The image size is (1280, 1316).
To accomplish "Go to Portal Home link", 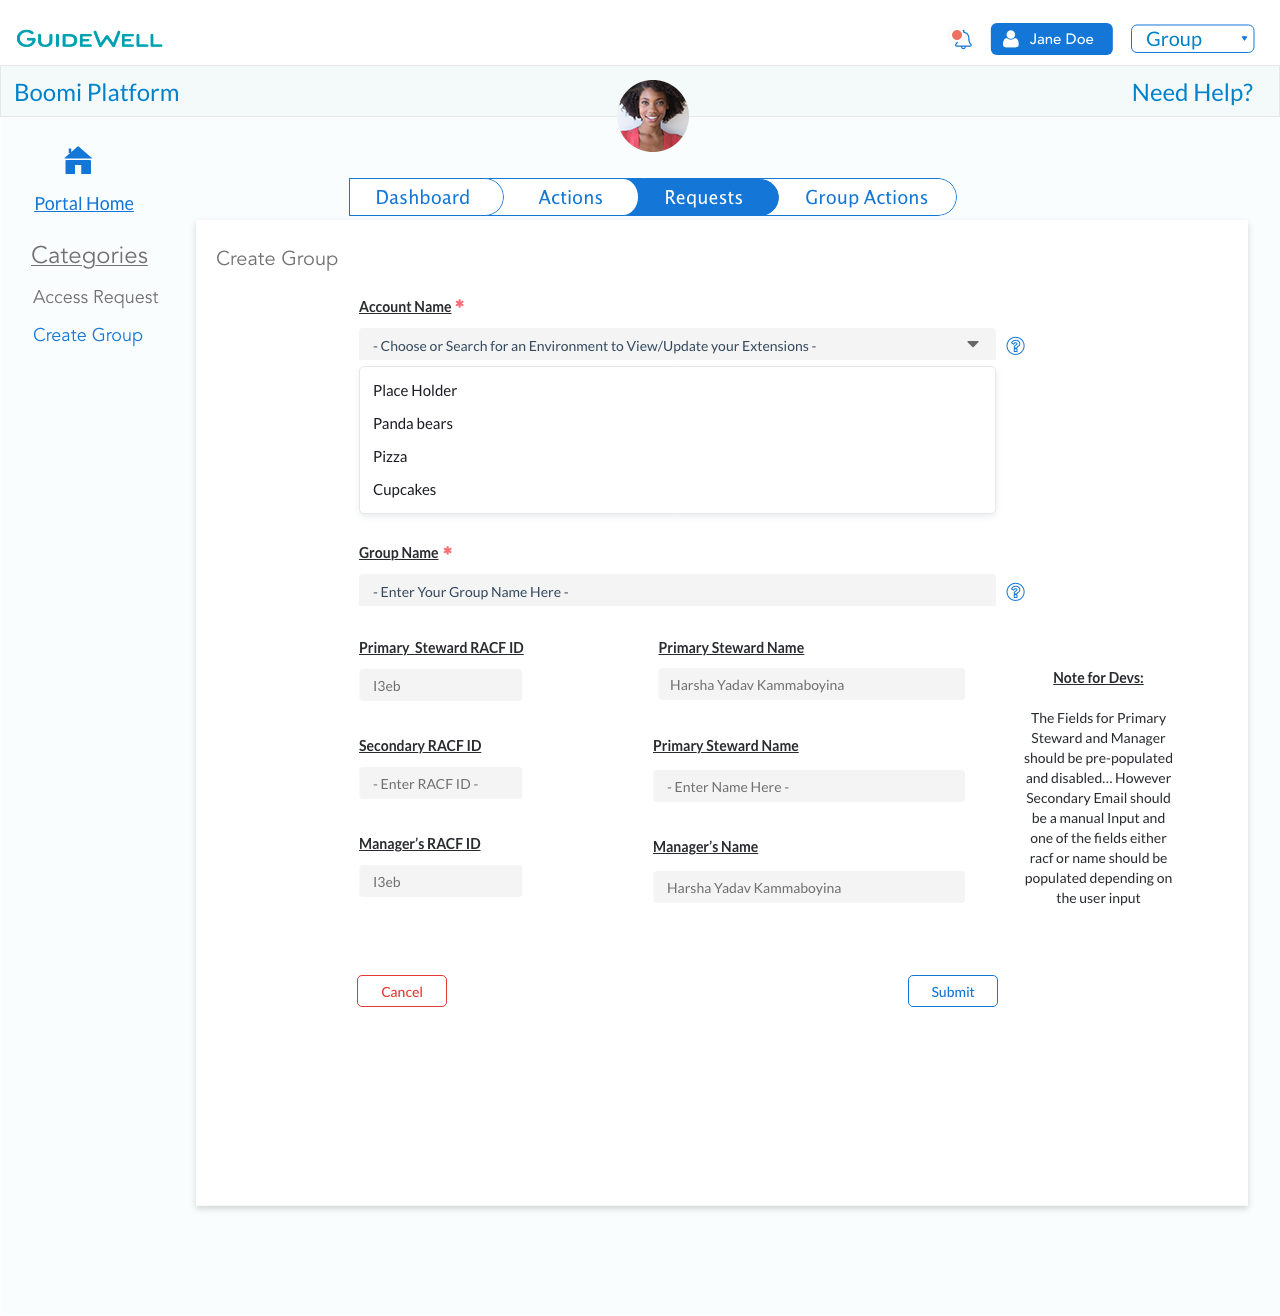I will 84,204.
